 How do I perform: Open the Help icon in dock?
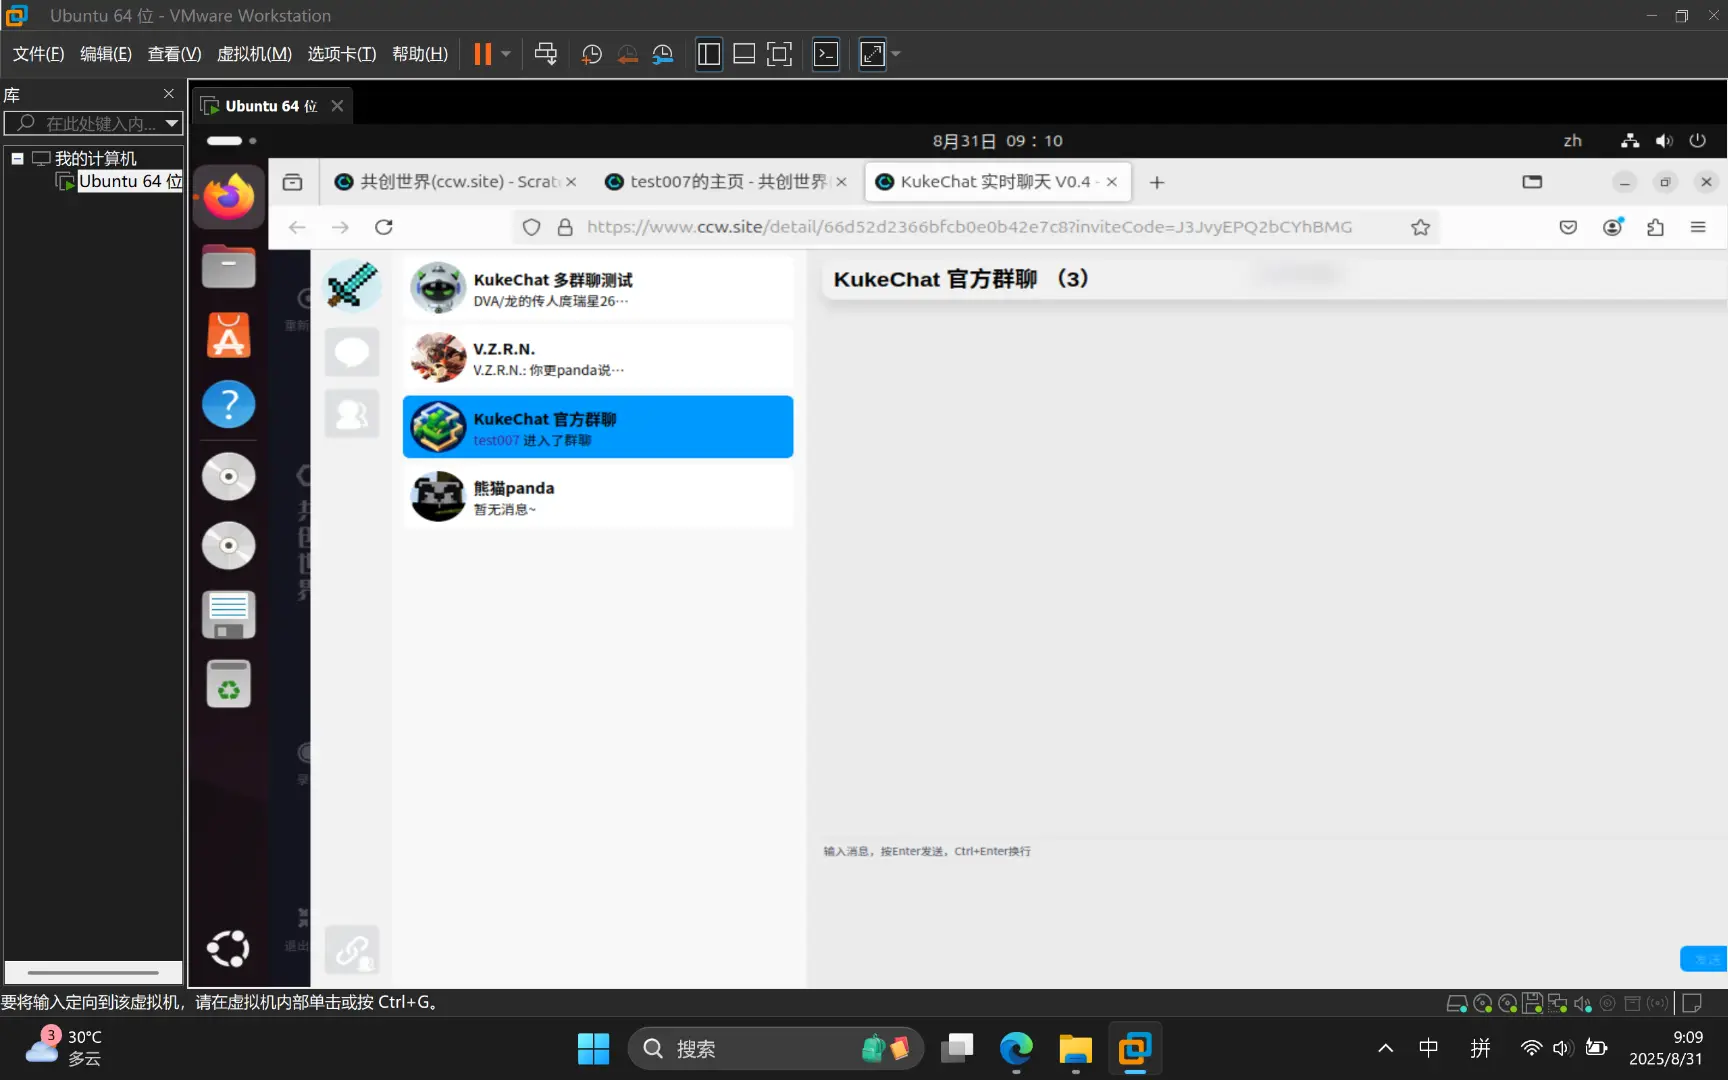[229, 404]
